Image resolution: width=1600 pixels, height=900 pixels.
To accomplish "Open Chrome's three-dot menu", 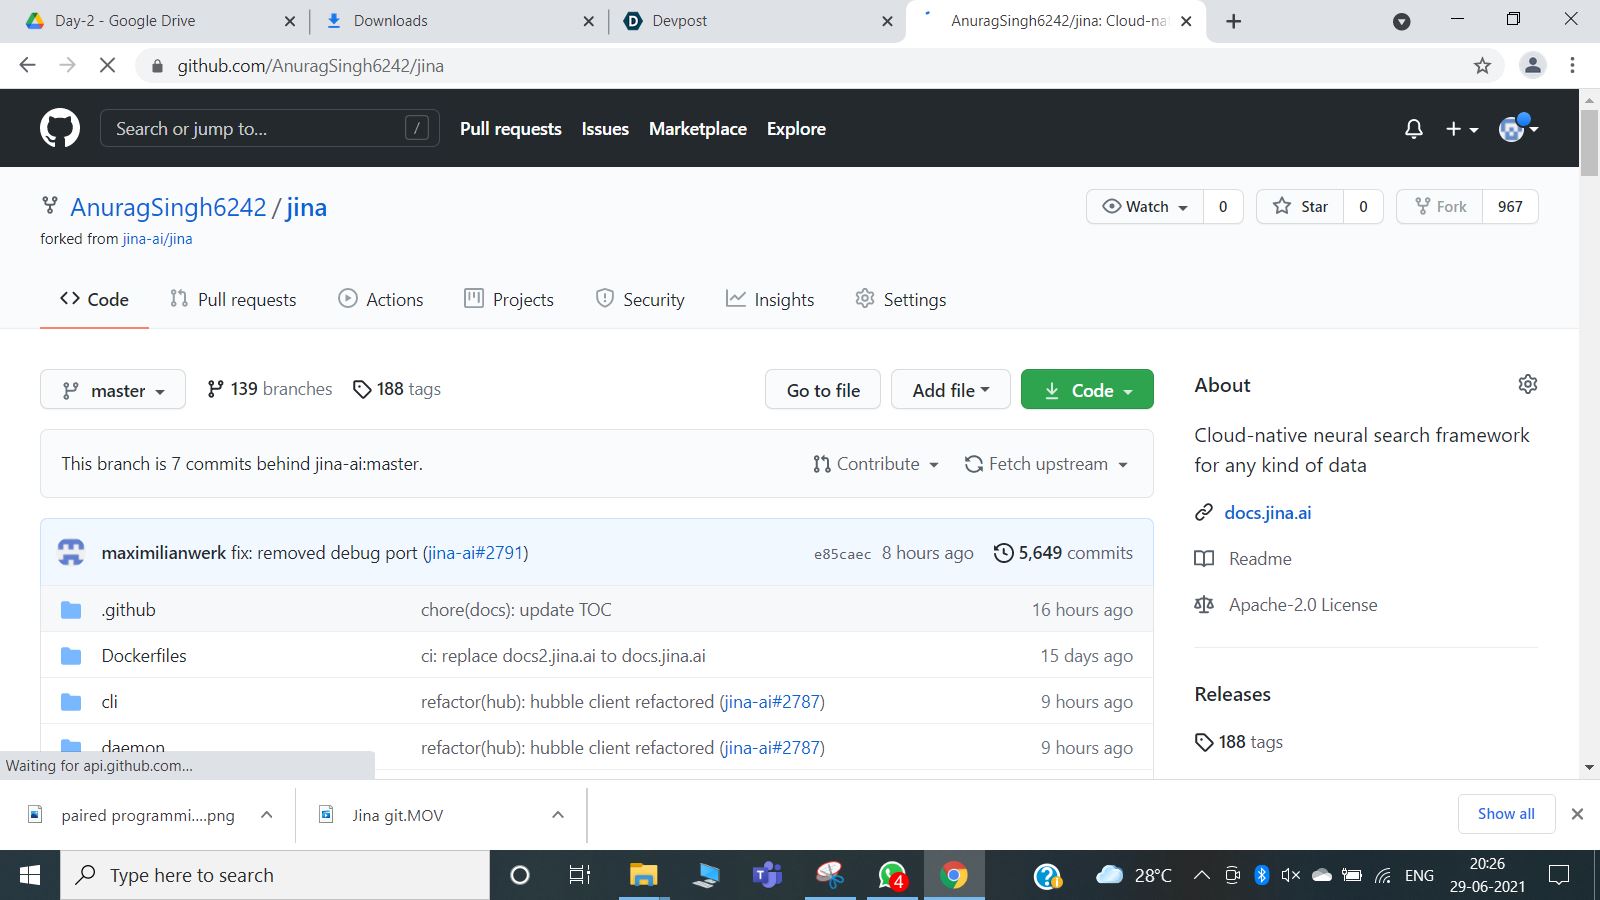I will tap(1572, 66).
